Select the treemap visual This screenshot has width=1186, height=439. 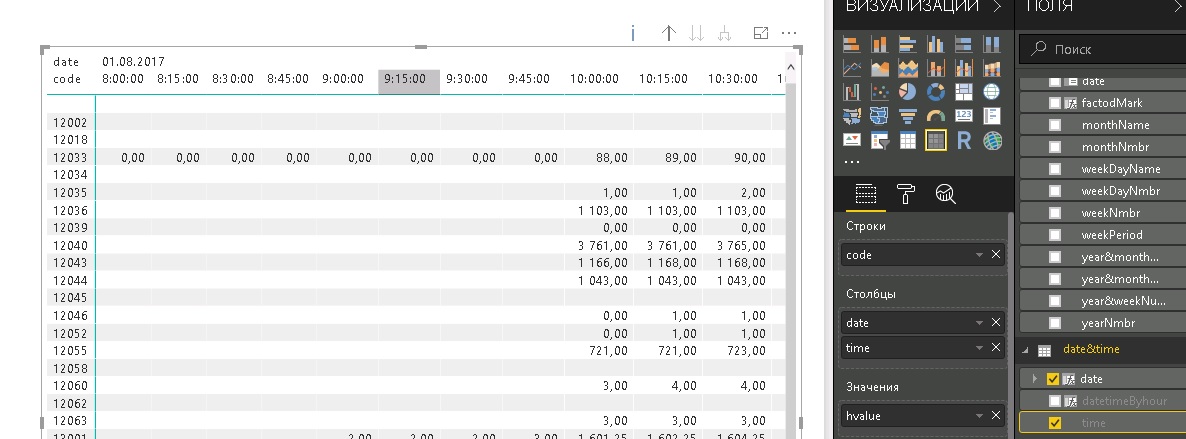click(x=964, y=92)
